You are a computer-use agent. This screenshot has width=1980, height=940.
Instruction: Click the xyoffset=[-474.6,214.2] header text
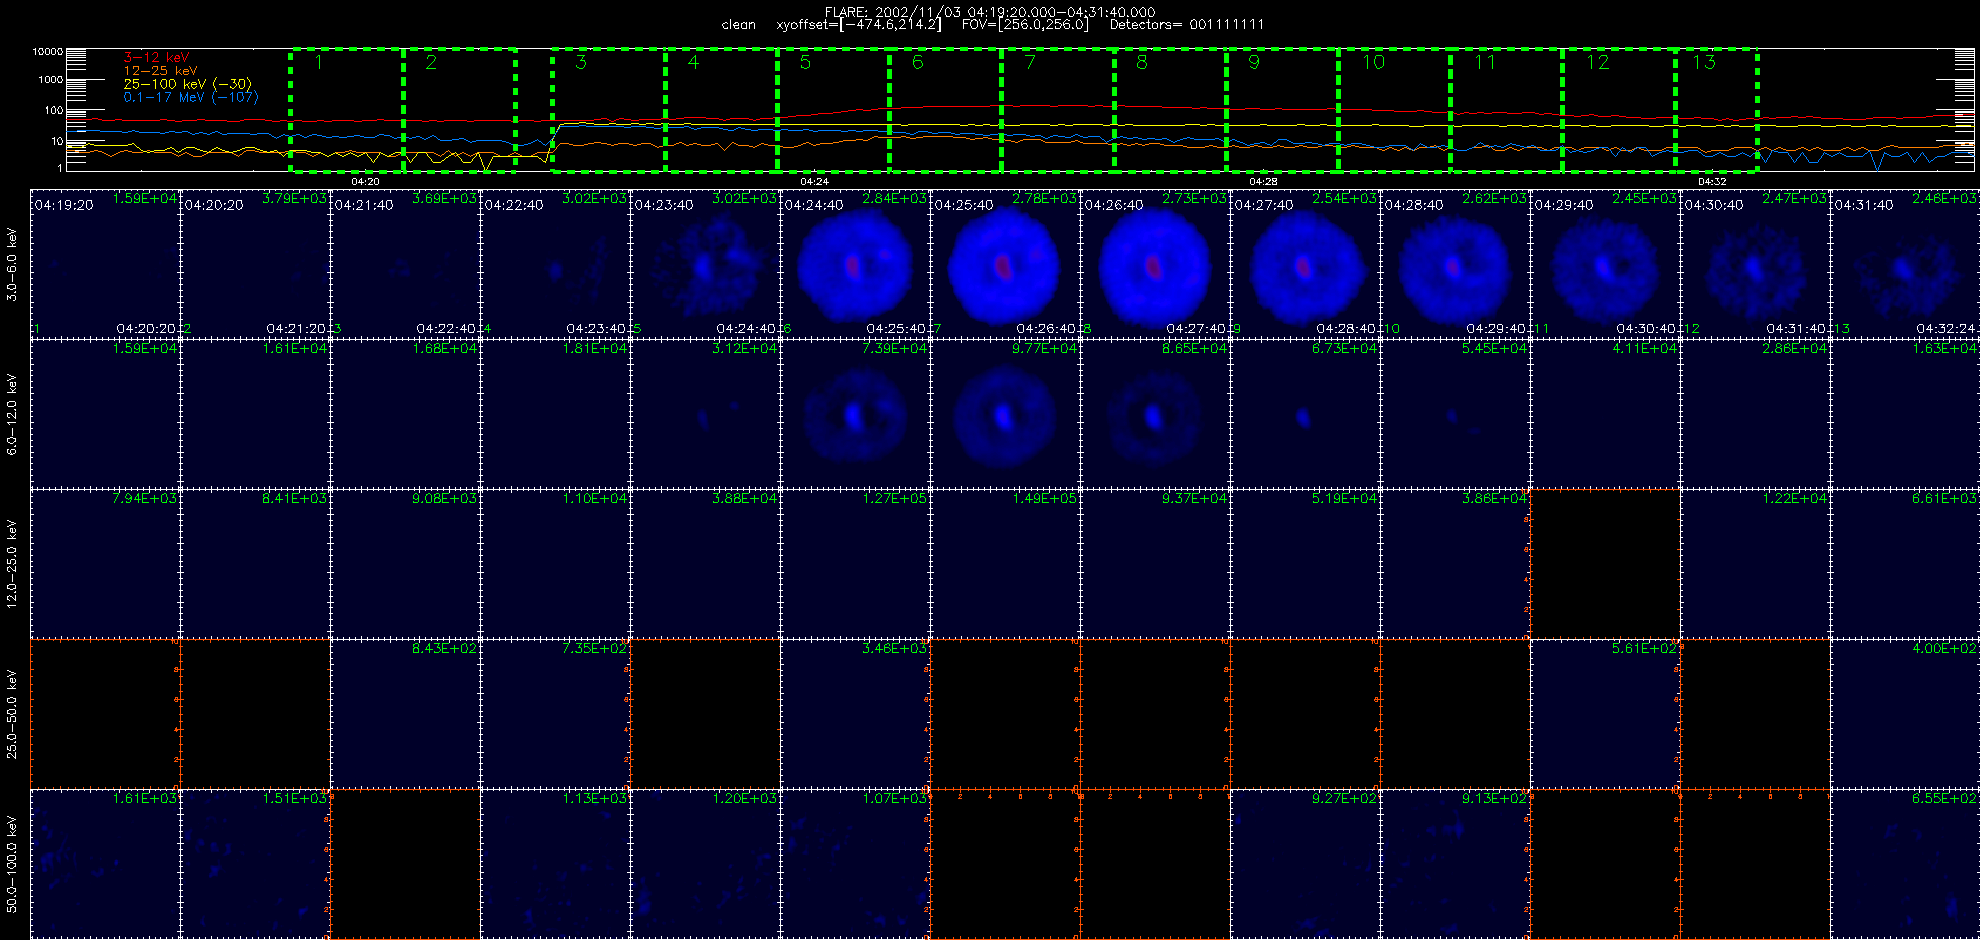pyautogui.click(x=859, y=24)
